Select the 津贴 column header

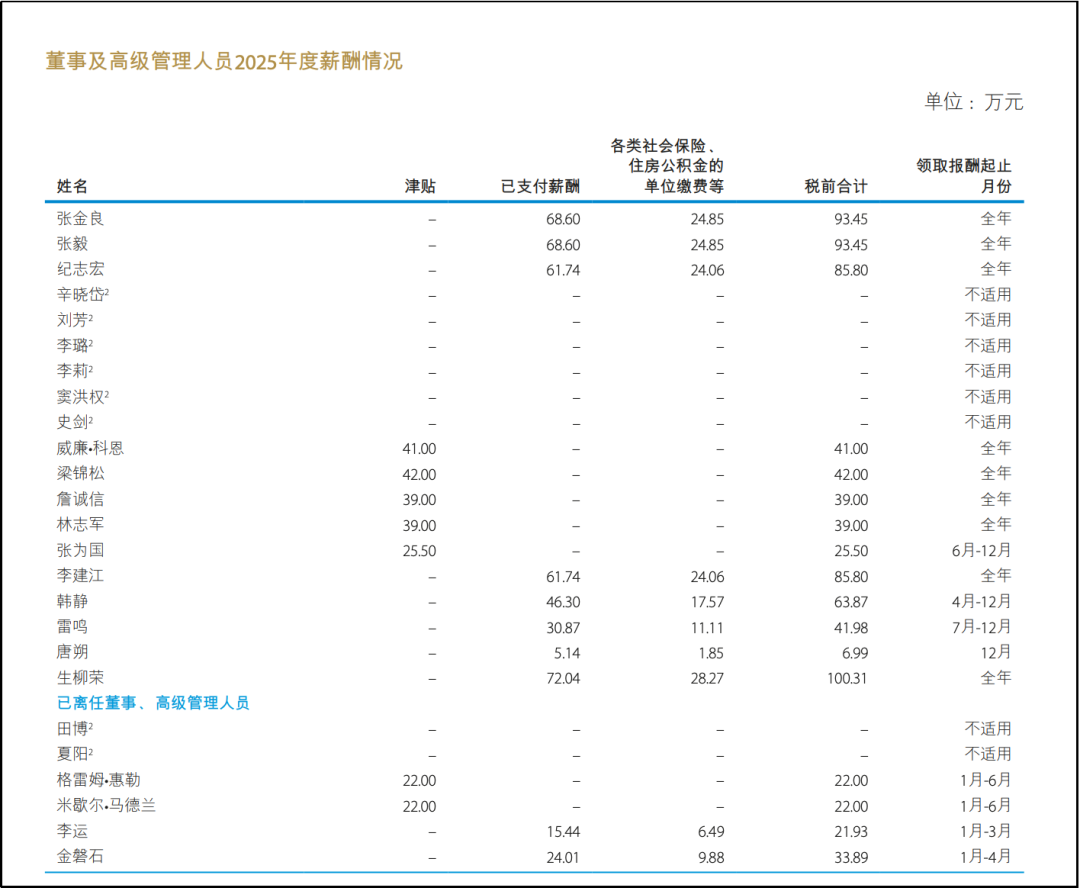(420, 187)
